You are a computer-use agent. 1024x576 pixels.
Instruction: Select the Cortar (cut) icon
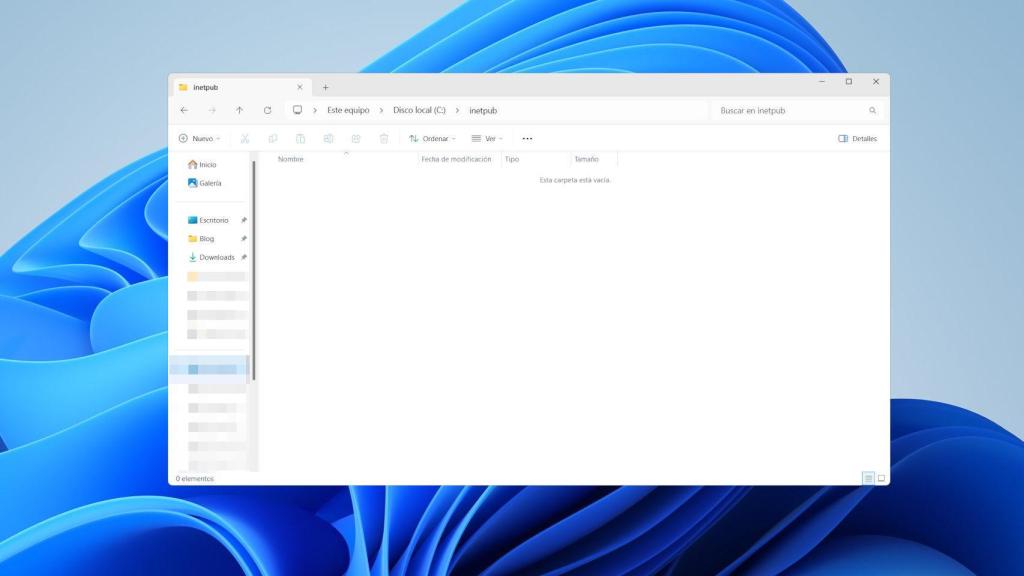(x=244, y=138)
